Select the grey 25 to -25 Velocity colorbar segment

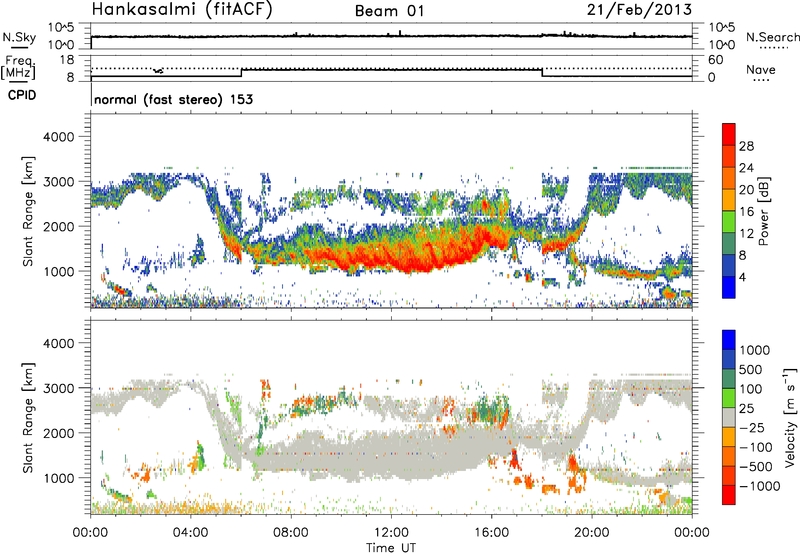[729, 418]
